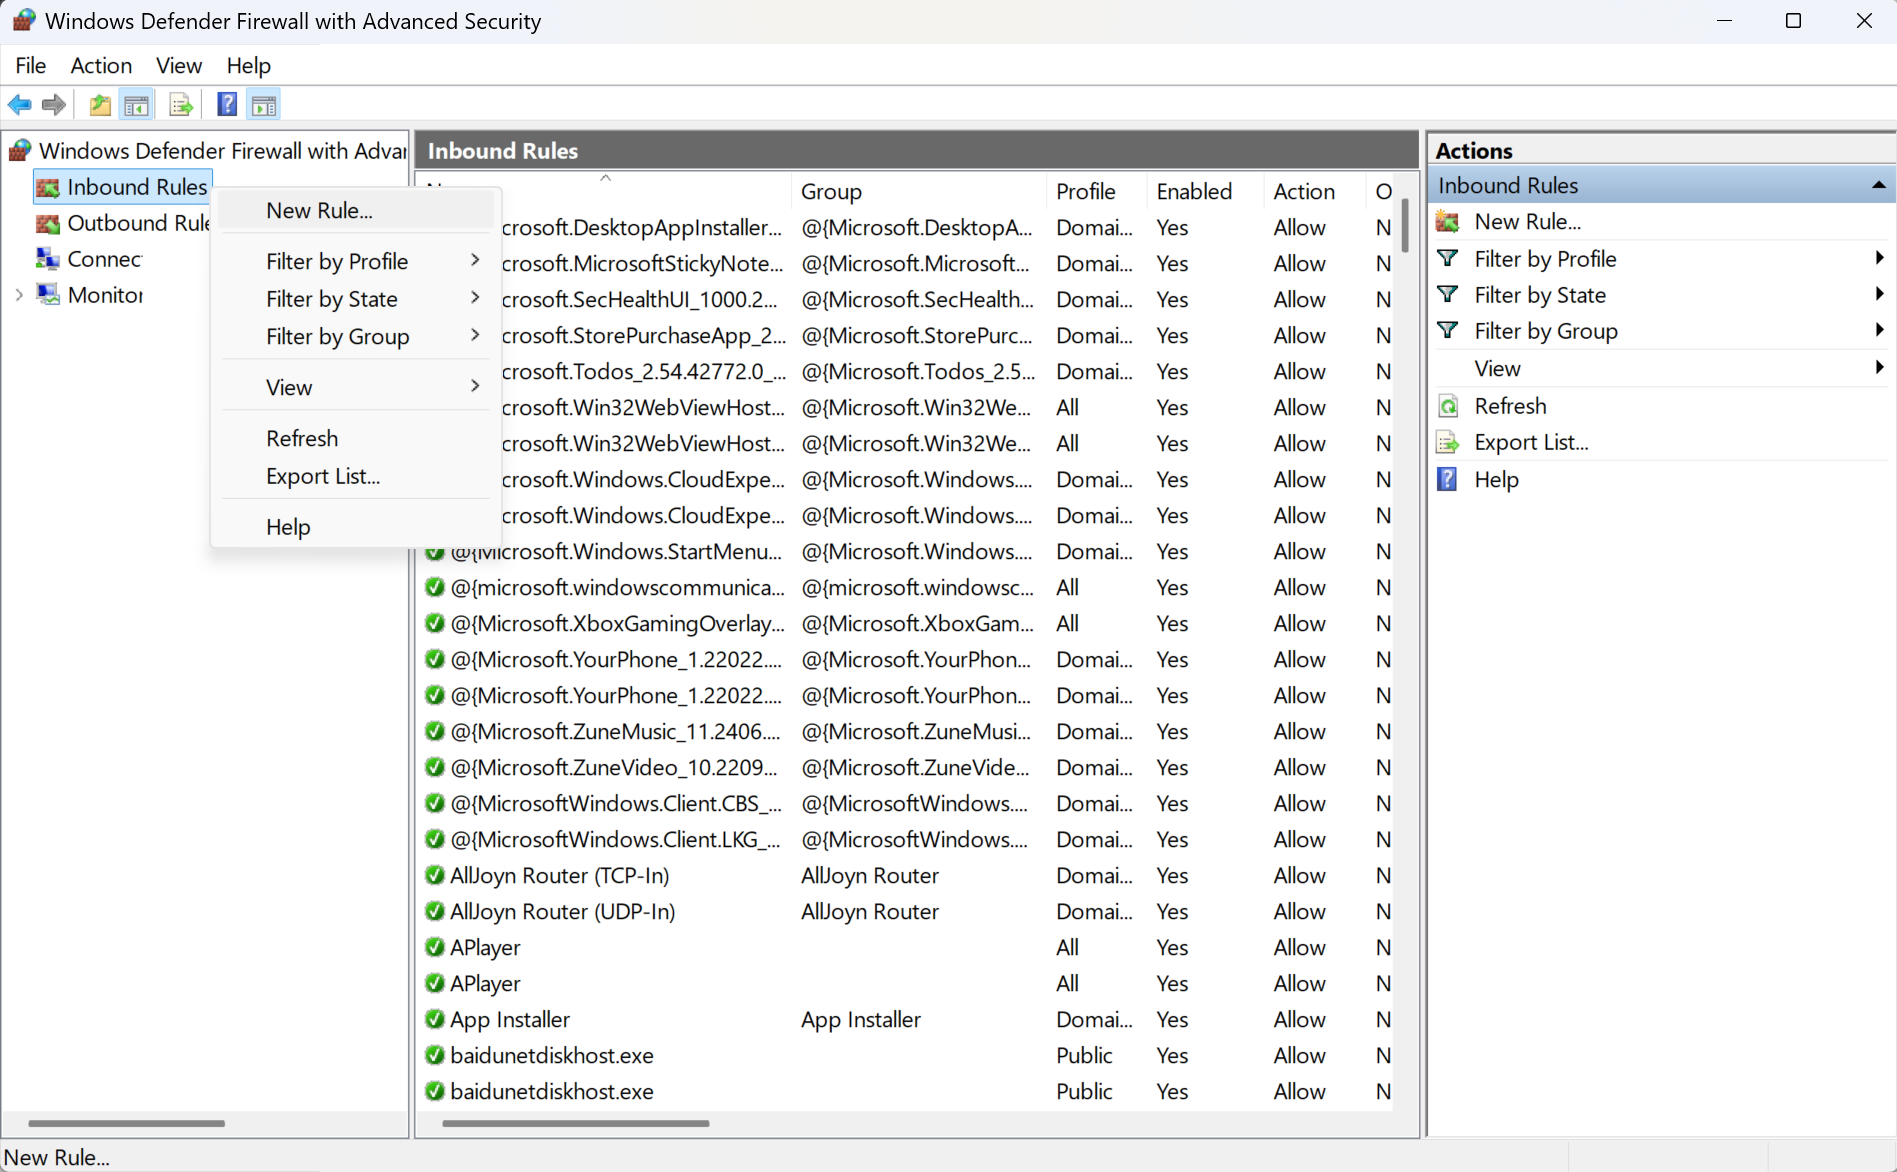The image size is (1897, 1172).
Task: Toggle the Show/Hide Action Pane icon
Action: pyautogui.click(x=264, y=104)
